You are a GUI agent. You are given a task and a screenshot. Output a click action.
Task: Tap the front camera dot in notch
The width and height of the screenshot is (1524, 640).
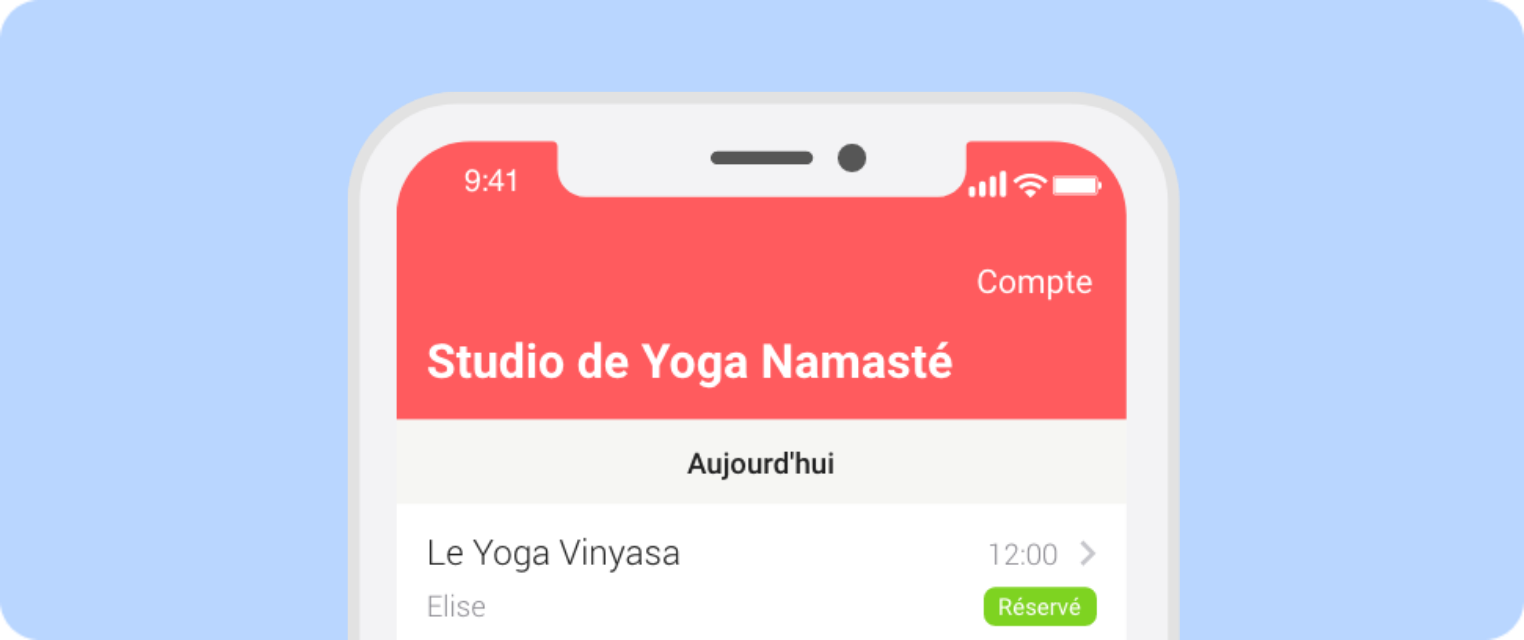point(852,158)
